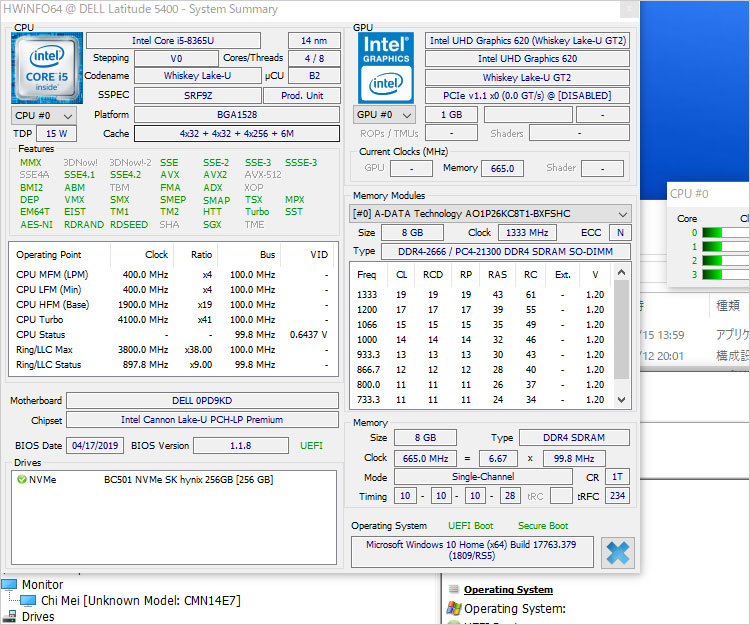Click the Platform BGA1528 field

click(237, 115)
